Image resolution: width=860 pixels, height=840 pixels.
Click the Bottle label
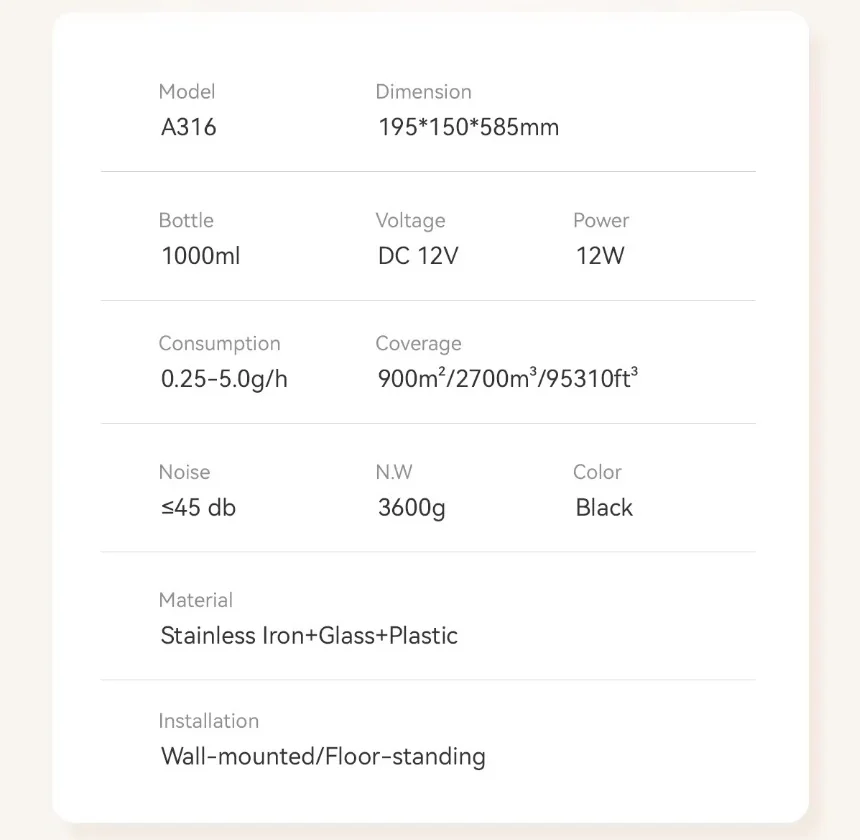(186, 221)
